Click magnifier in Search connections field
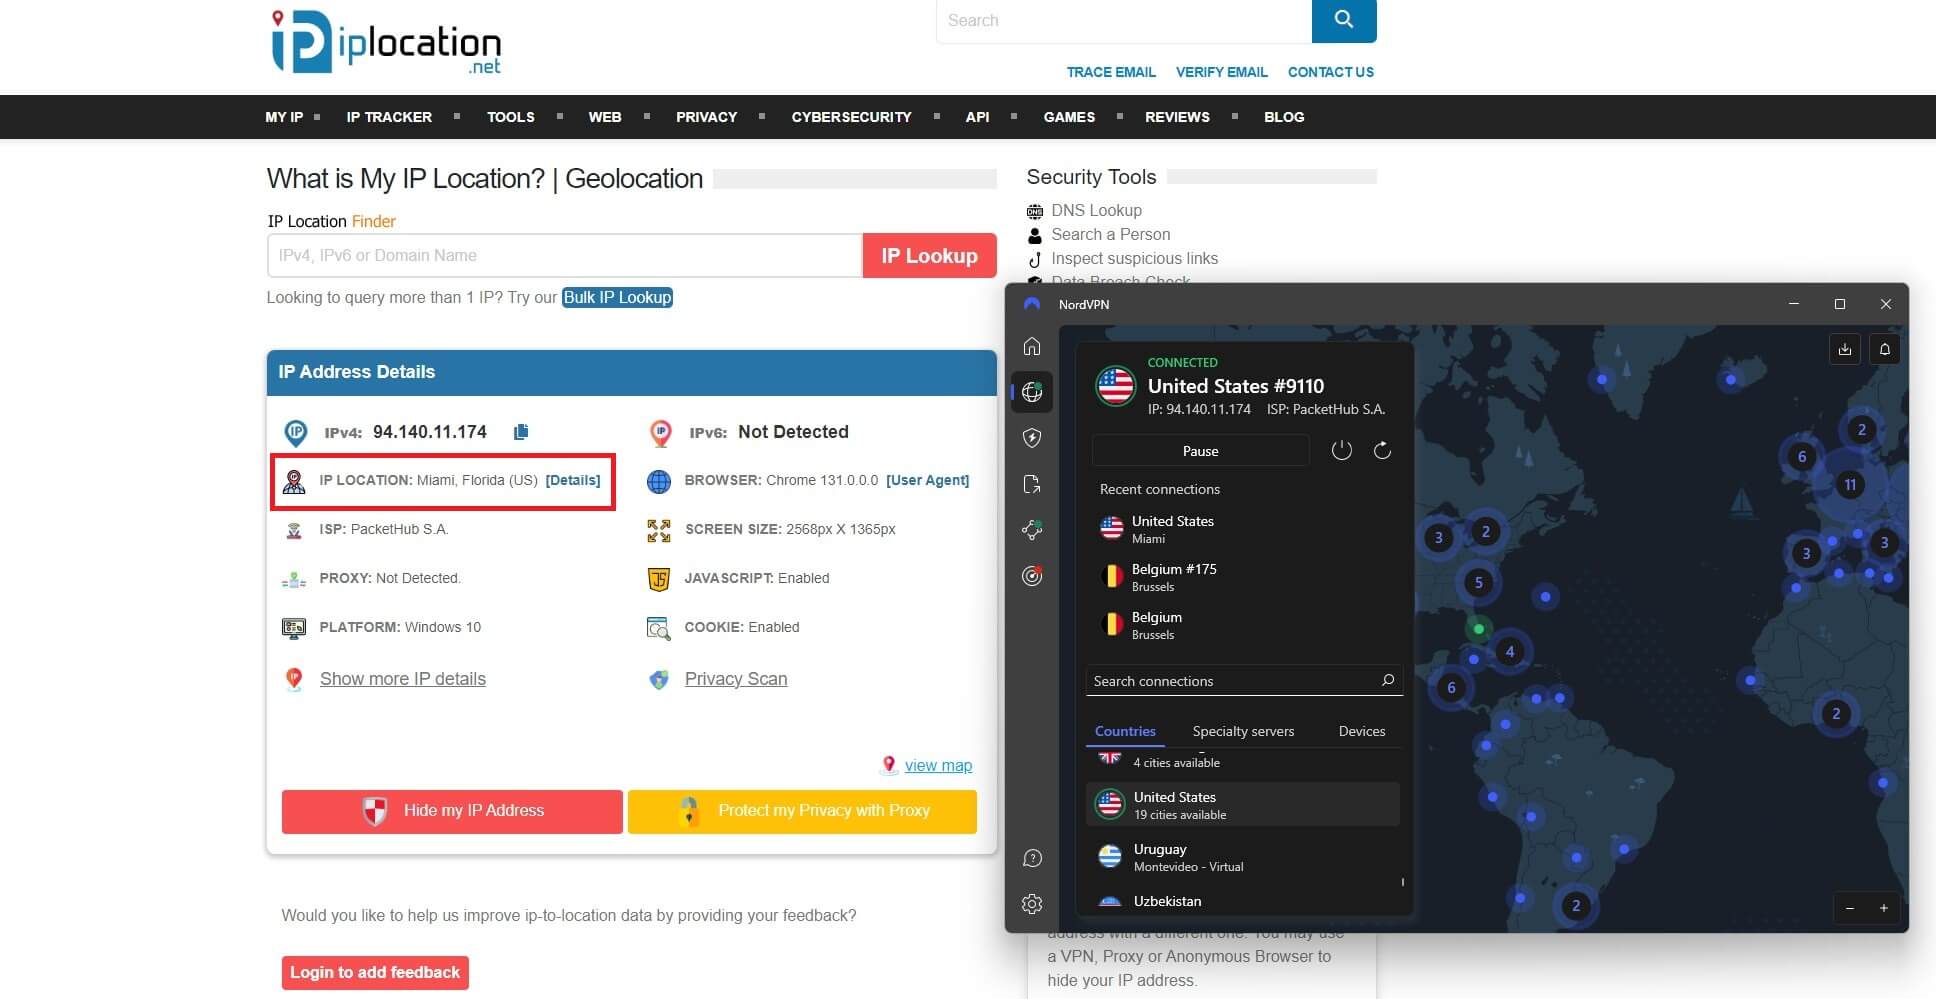 pyautogui.click(x=1388, y=680)
